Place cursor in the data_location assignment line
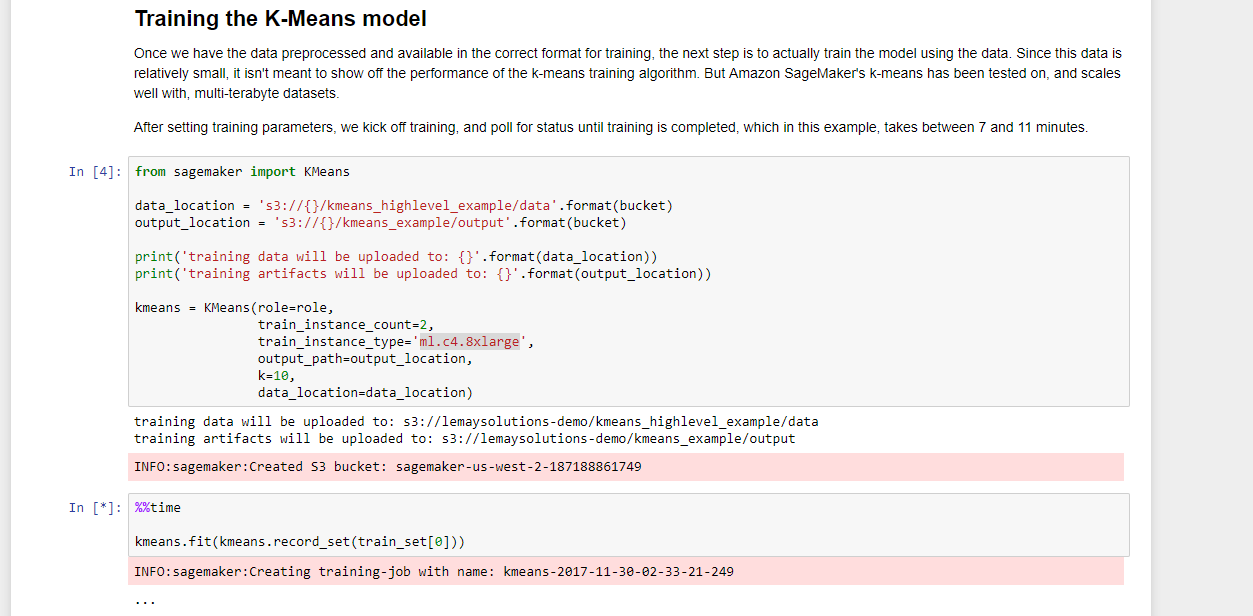This screenshot has height=616, width=1253. [403, 206]
